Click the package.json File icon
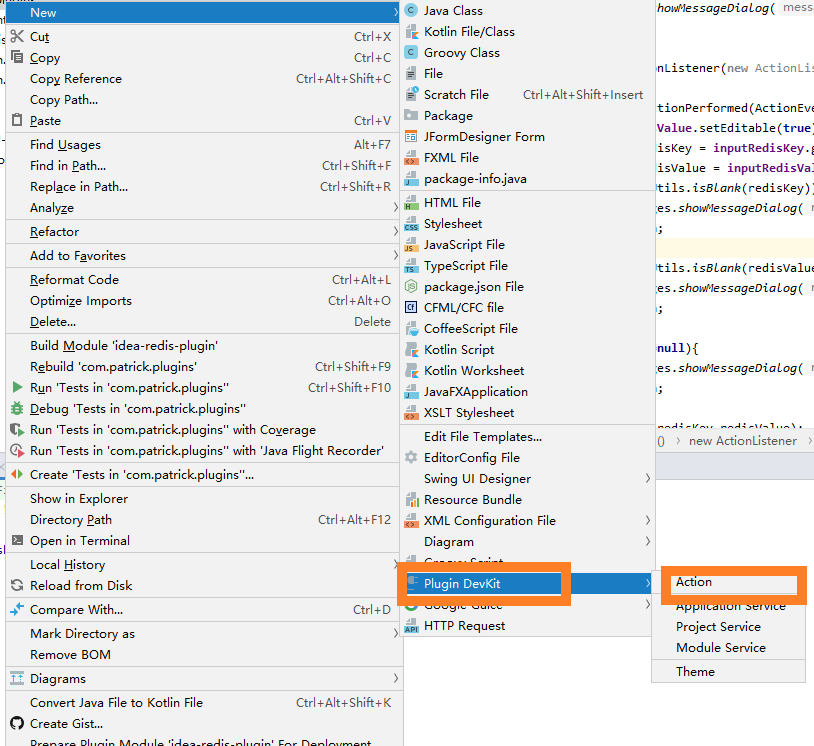 coord(411,287)
